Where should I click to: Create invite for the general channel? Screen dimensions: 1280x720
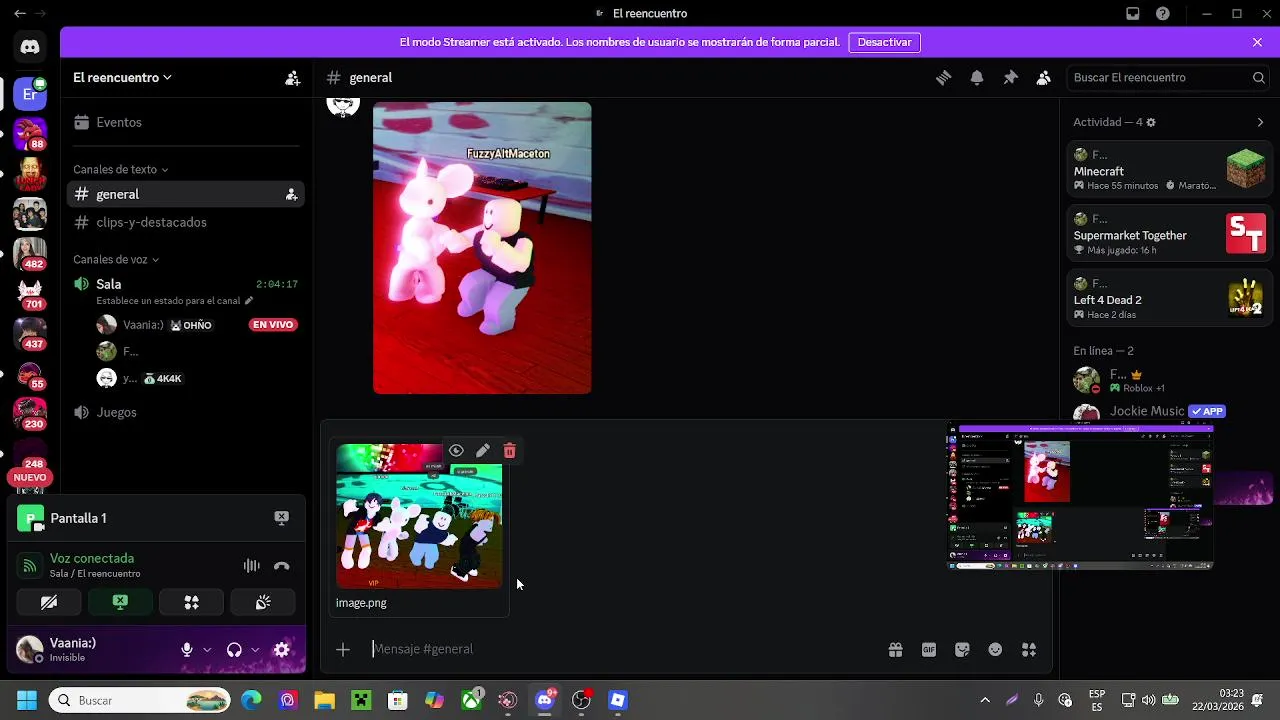pos(292,195)
